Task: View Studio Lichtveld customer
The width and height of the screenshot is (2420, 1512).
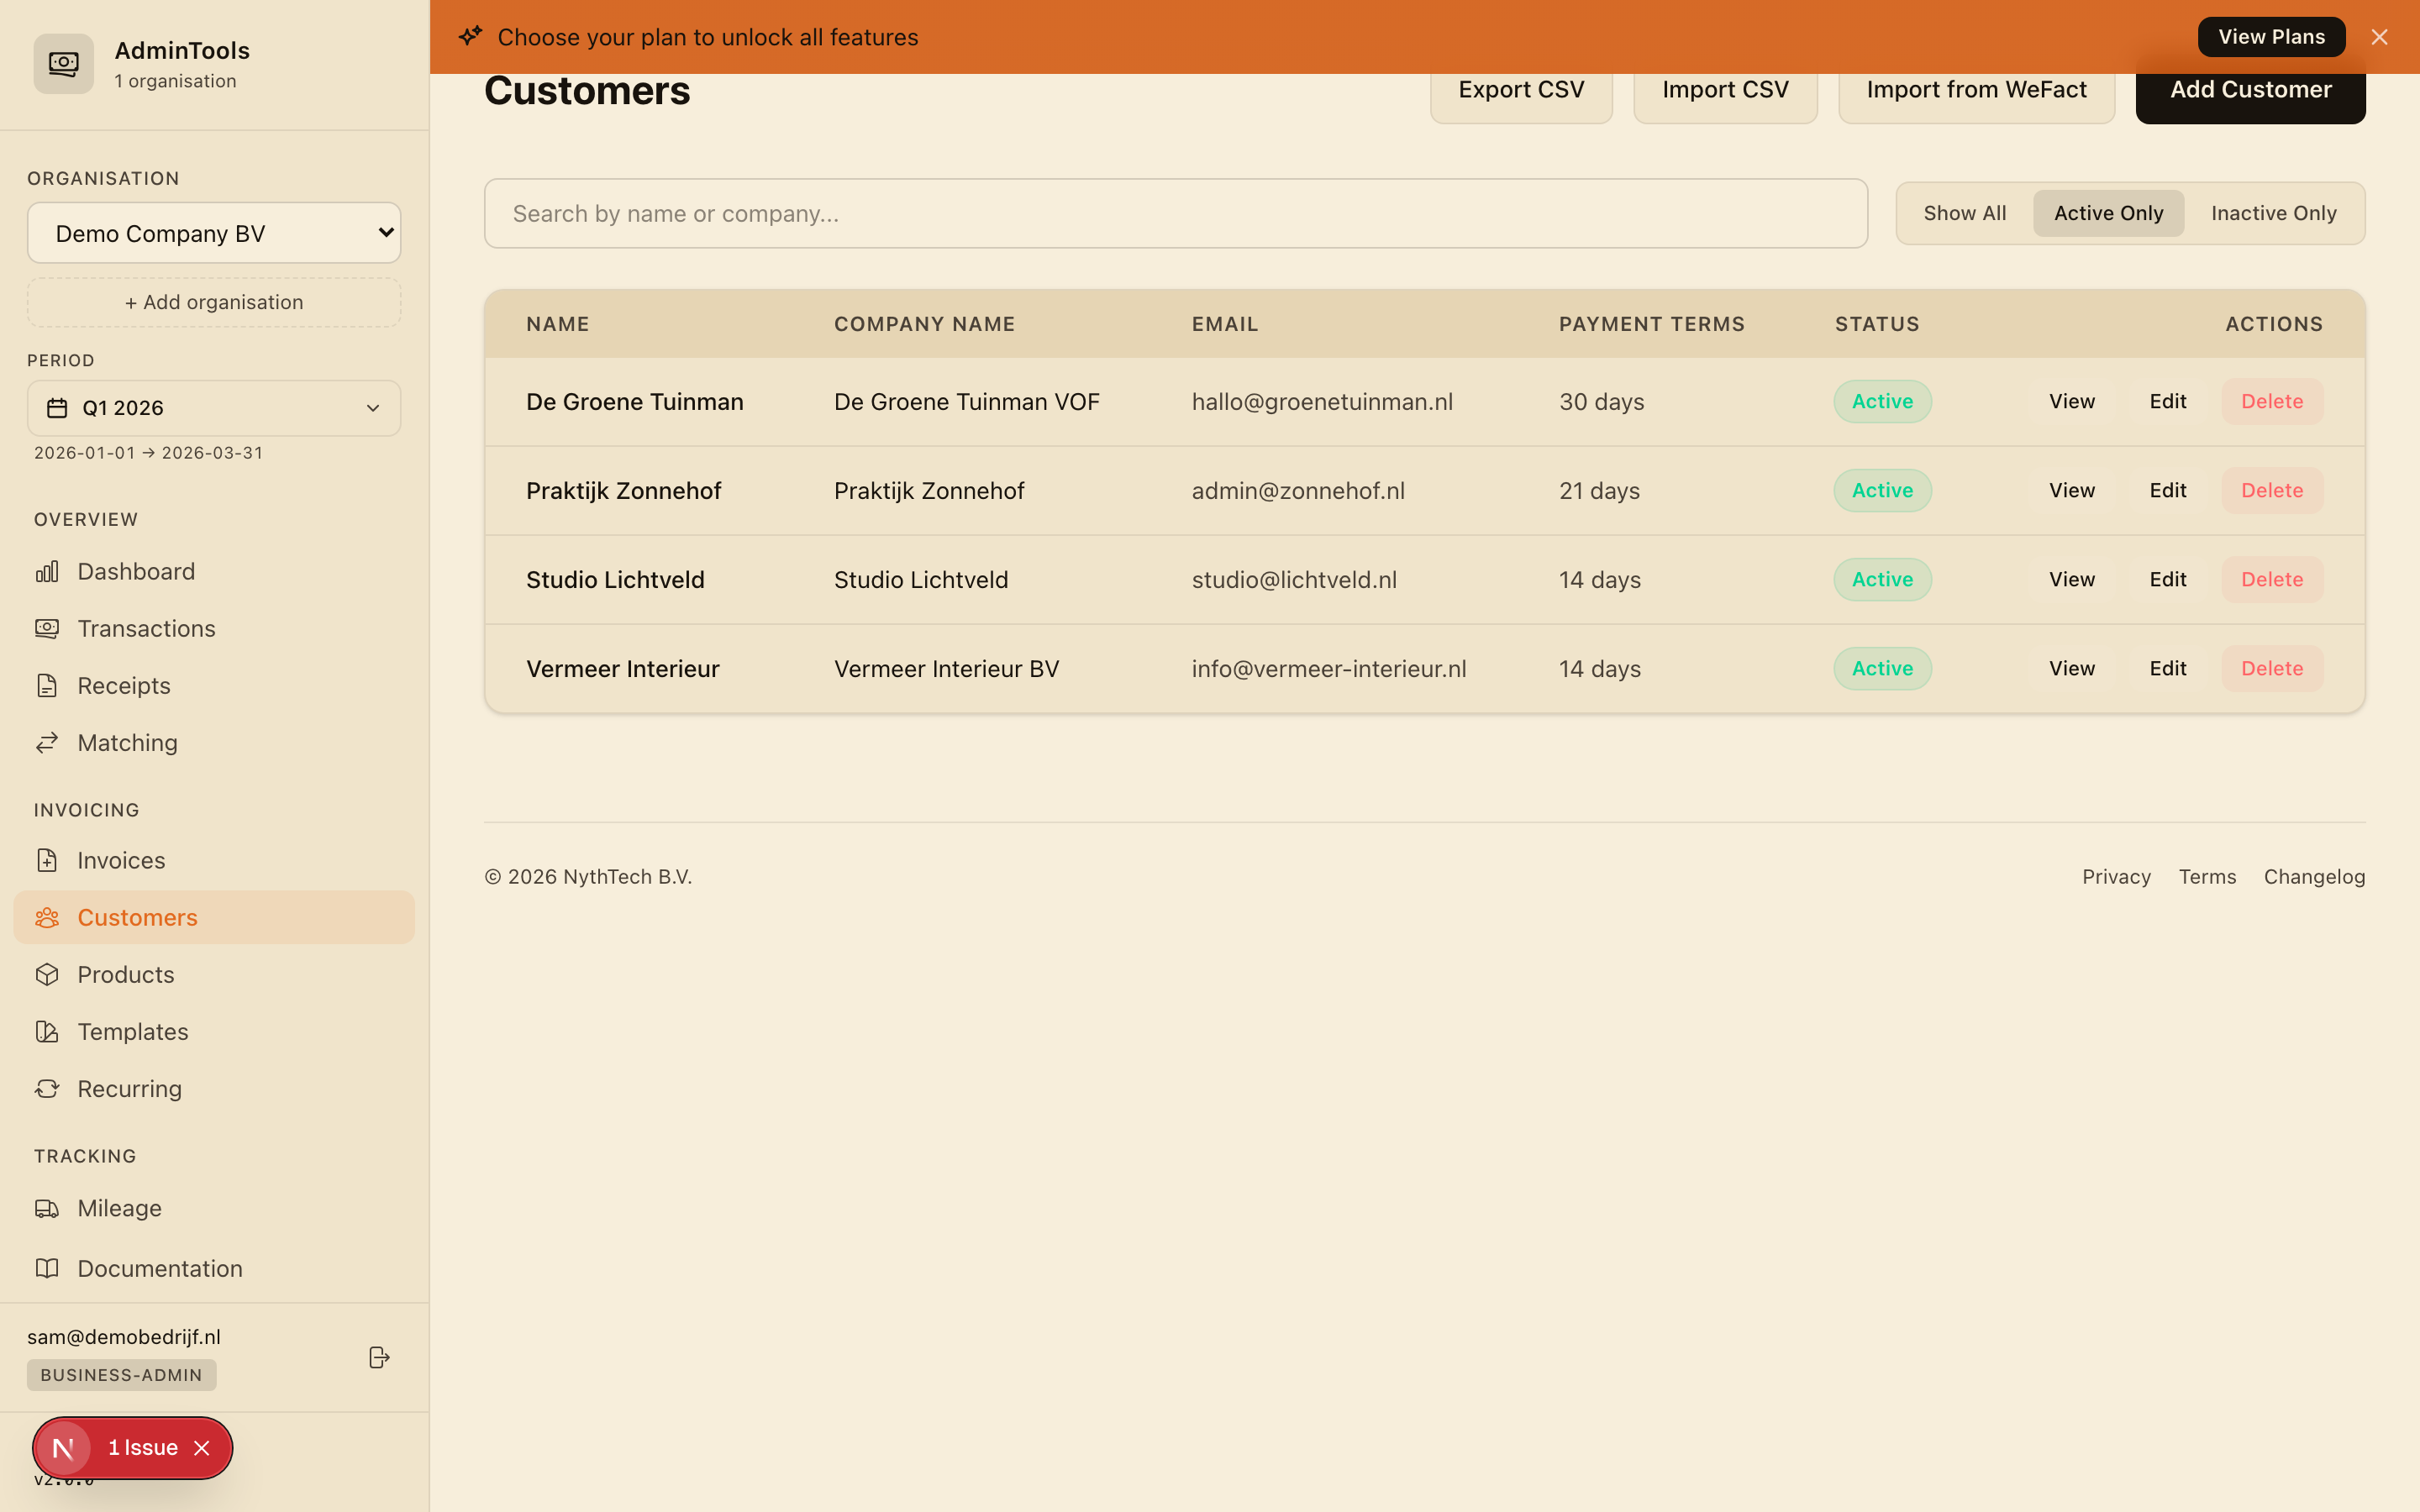Action: click(2071, 579)
